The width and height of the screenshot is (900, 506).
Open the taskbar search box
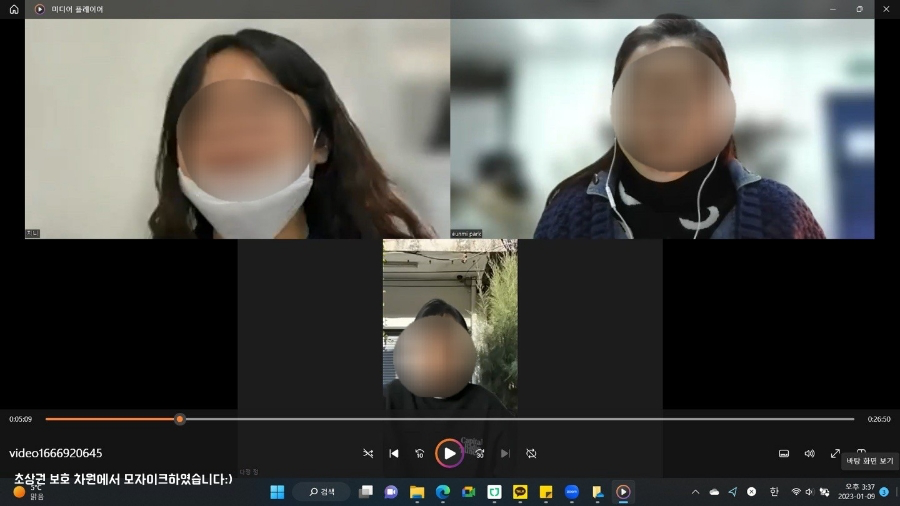pos(322,492)
